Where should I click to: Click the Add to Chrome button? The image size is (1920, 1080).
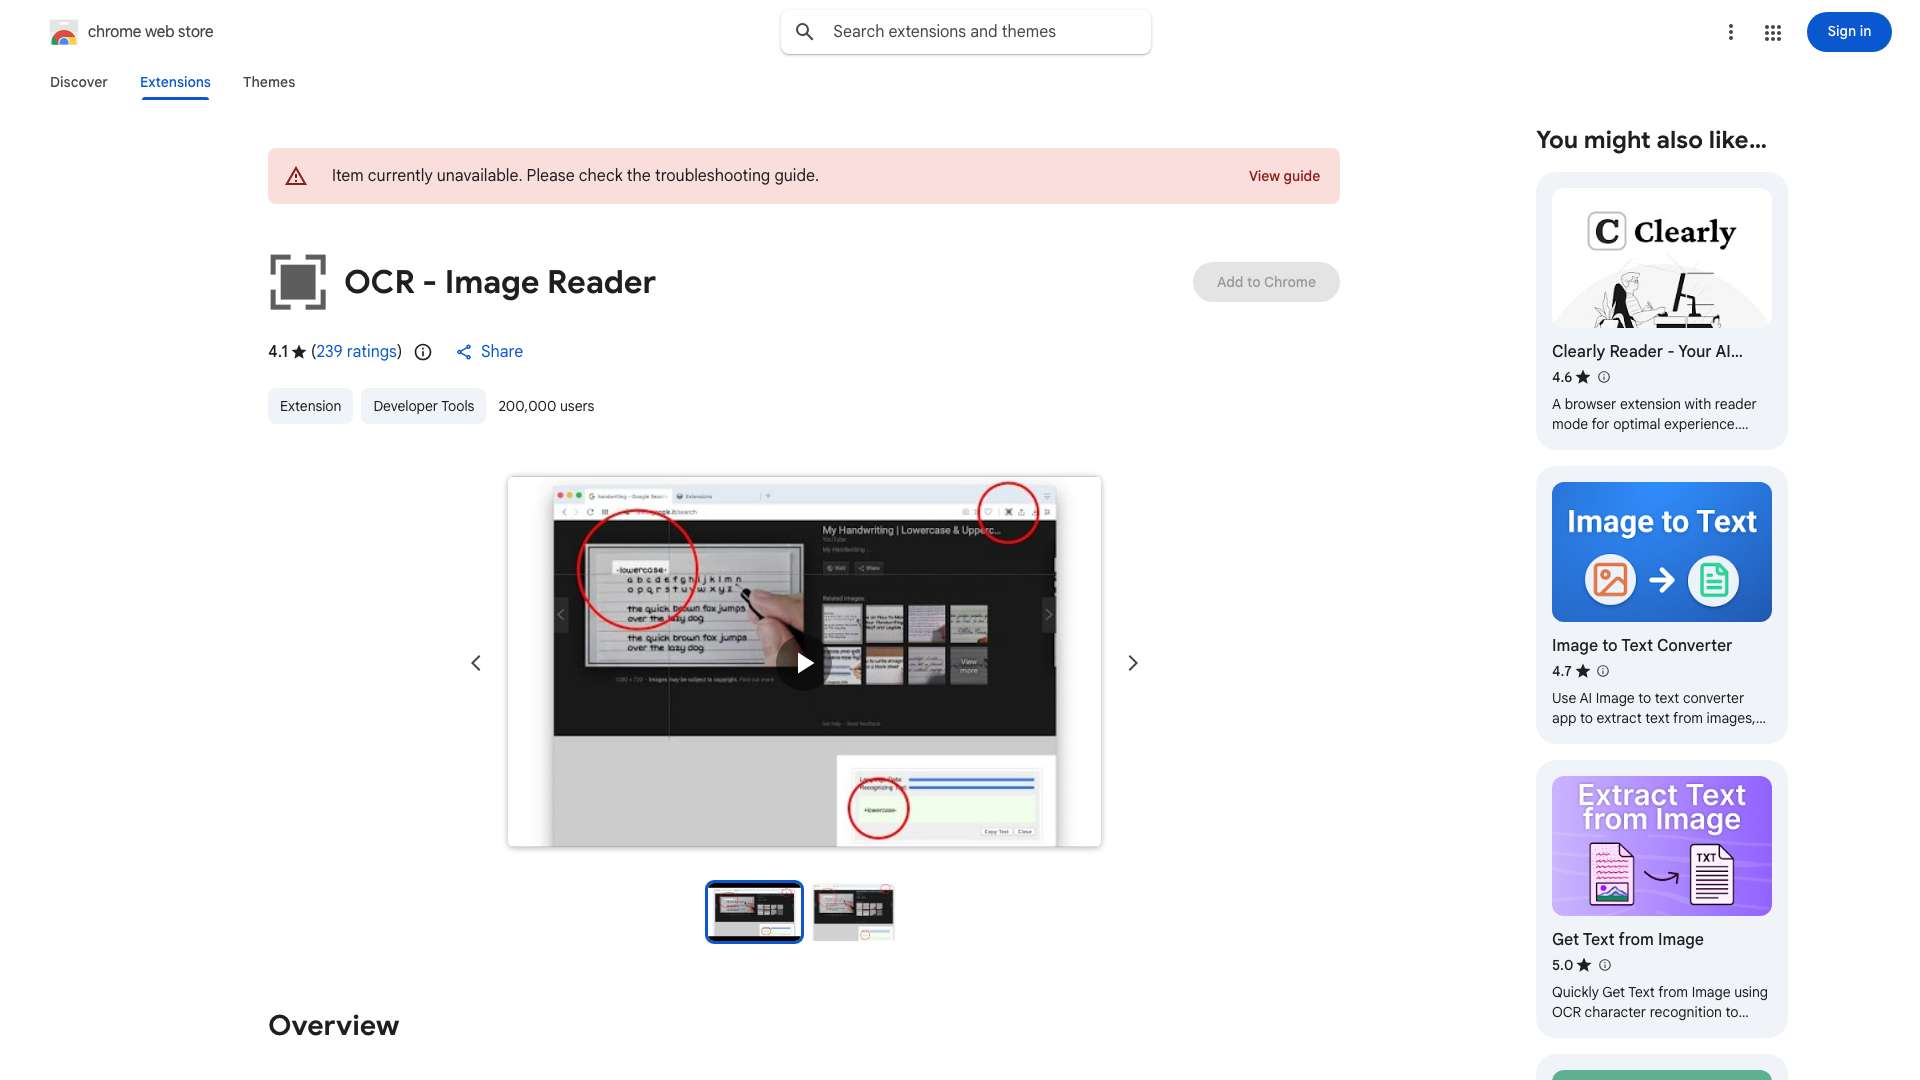pos(1266,282)
